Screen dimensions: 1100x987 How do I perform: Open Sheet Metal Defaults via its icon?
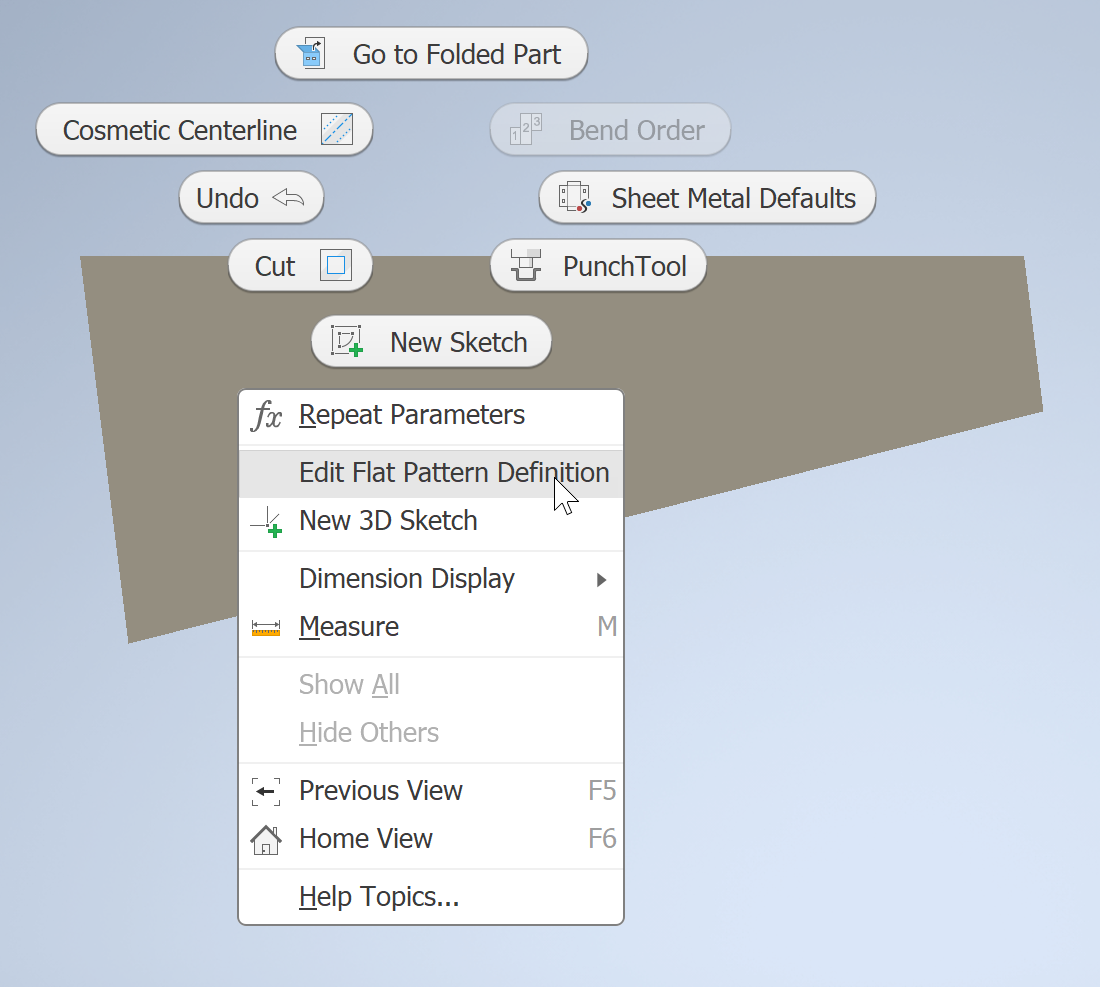[573, 198]
